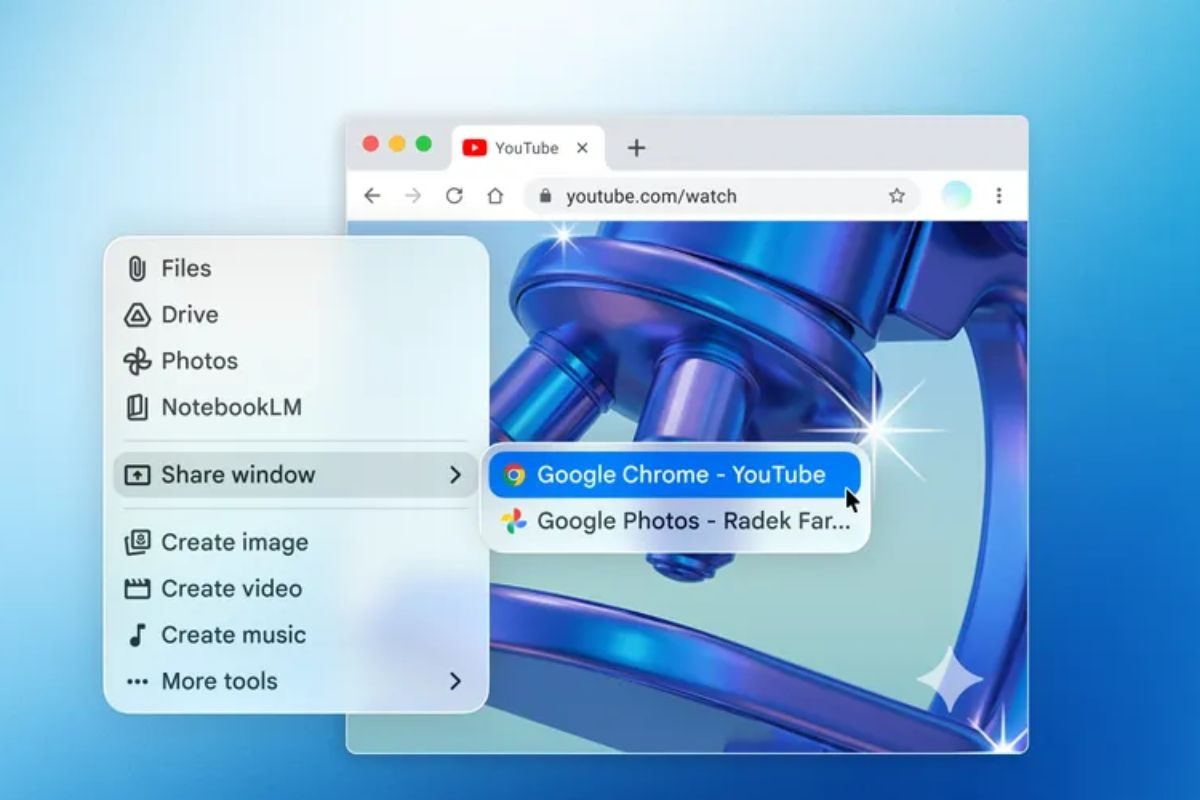Click the NotebookLM notebook icon
This screenshot has height=800, width=1200.
(137, 407)
